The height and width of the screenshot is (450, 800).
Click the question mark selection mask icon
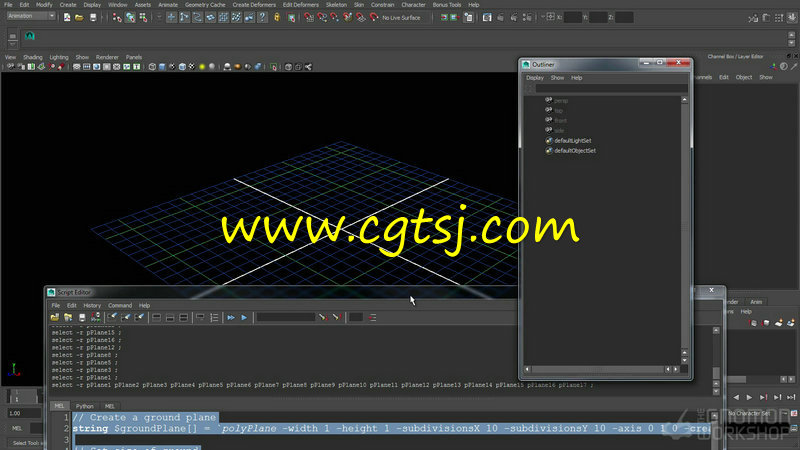262,17
